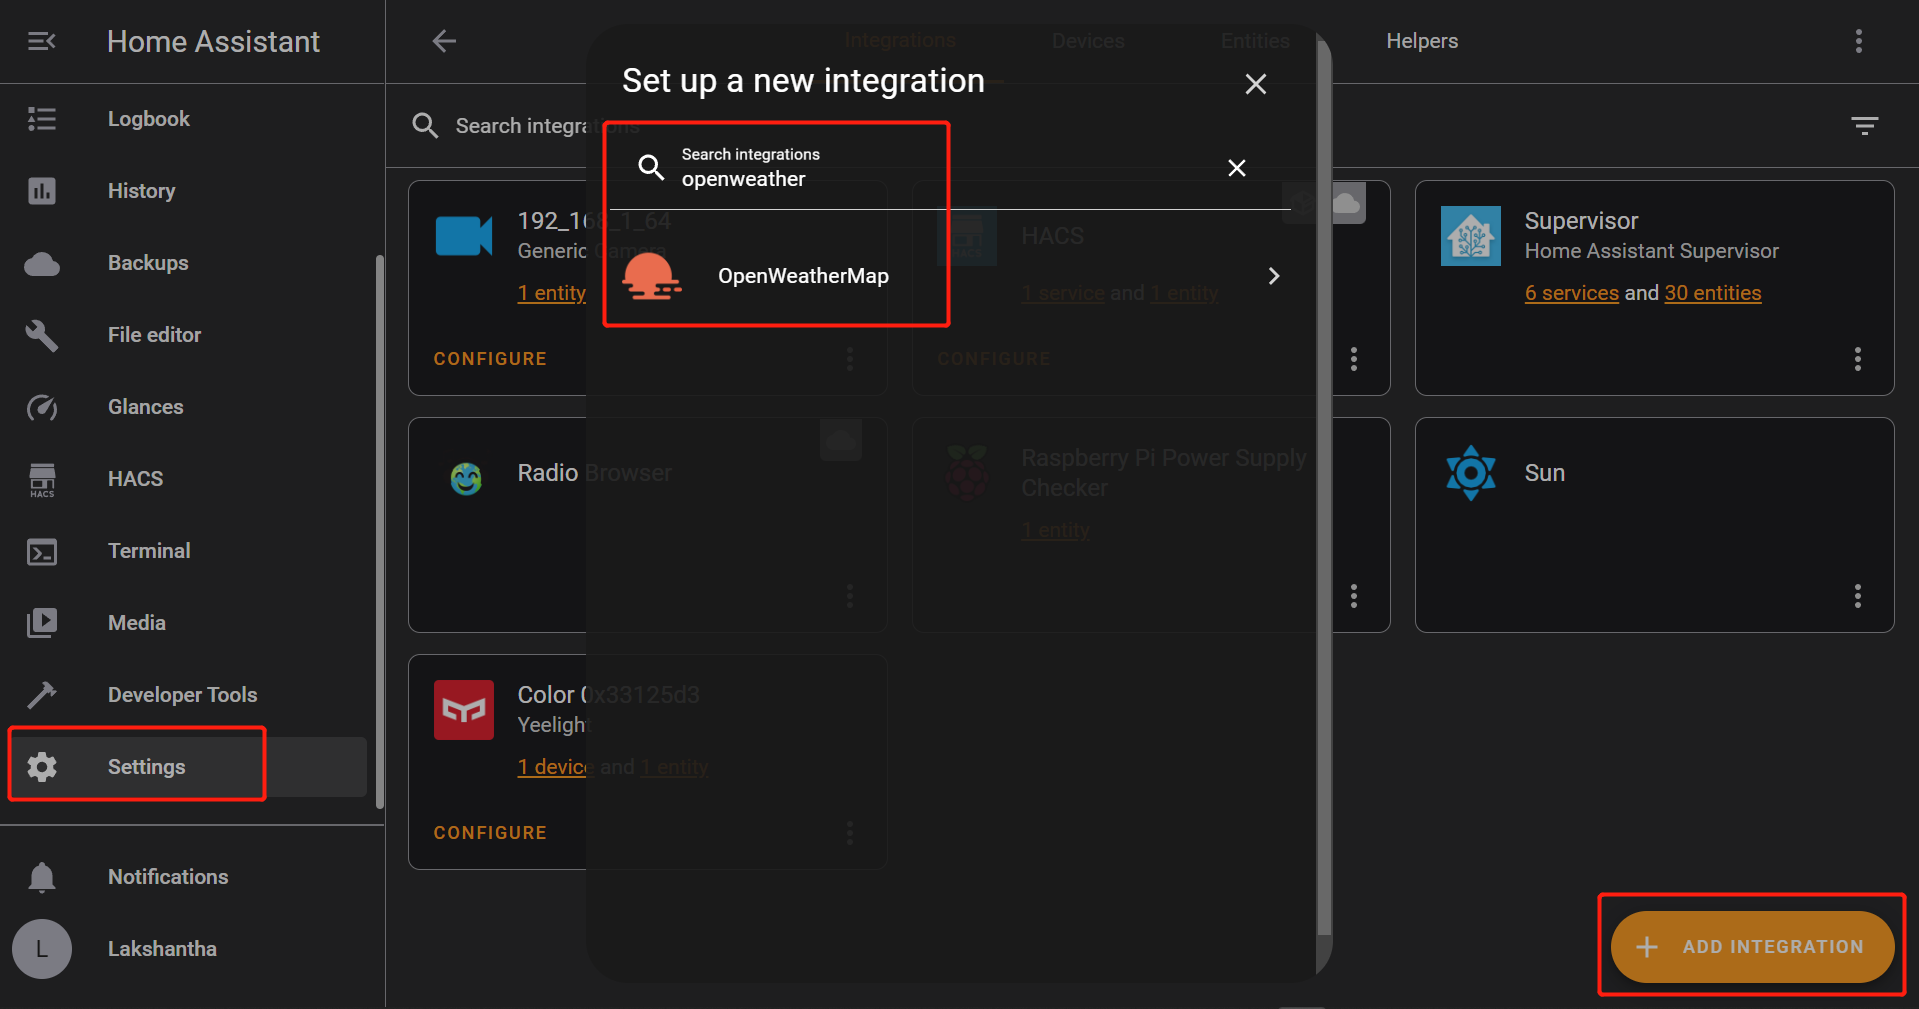Image resolution: width=1919 pixels, height=1009 pixels.
Task: Open Sun card three-dot menu
Action: [x=1858, y=596]
